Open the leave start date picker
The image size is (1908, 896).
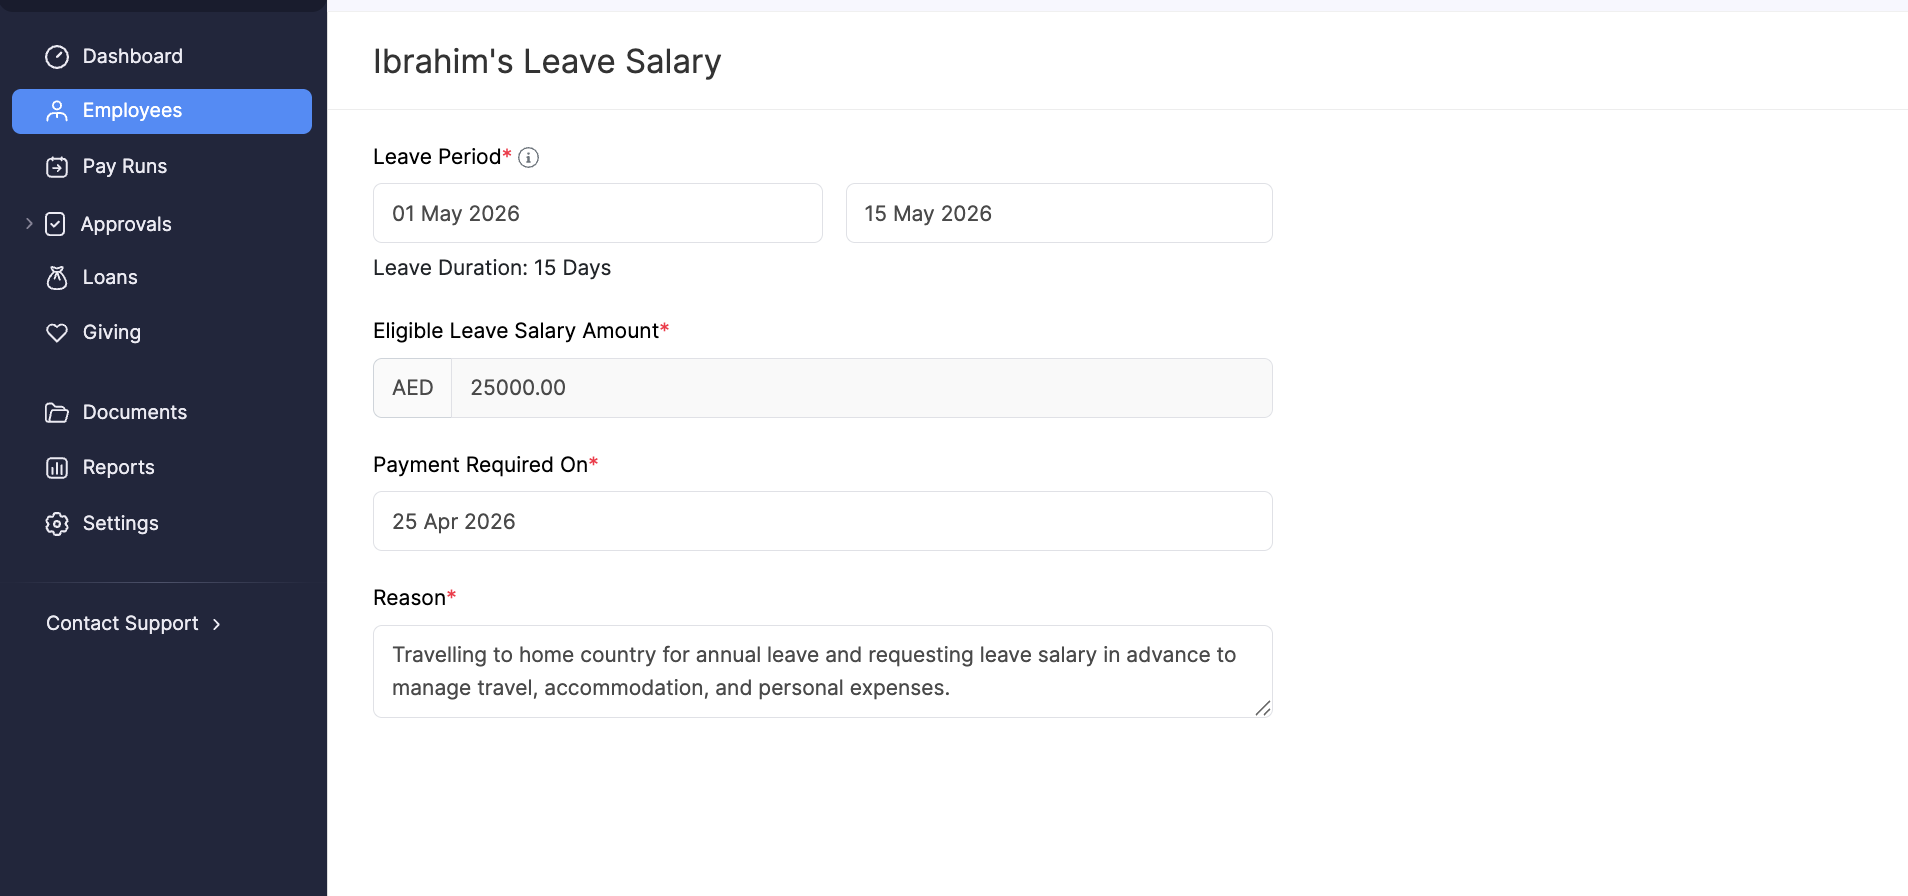click(597, 213)
